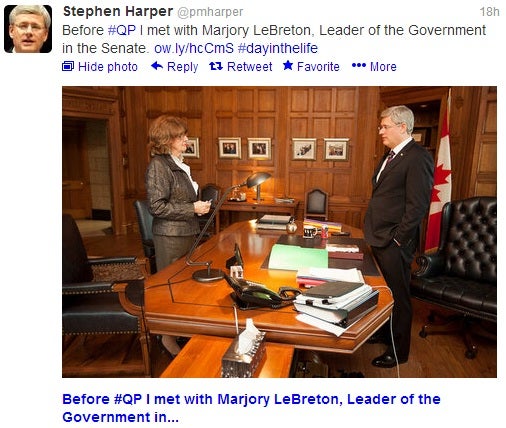Screen dimensions: 506x428
Task: Click the Hide photo icon
Action: 68,66
